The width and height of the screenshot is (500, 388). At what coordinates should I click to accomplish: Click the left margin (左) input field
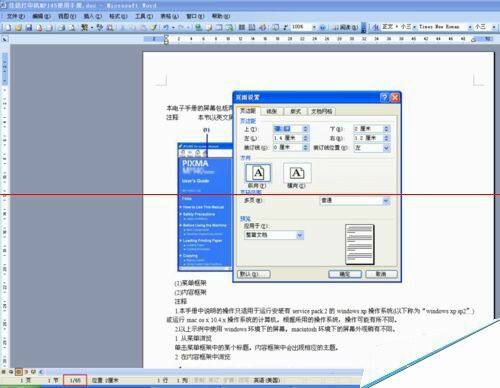(x=288, y=138)
